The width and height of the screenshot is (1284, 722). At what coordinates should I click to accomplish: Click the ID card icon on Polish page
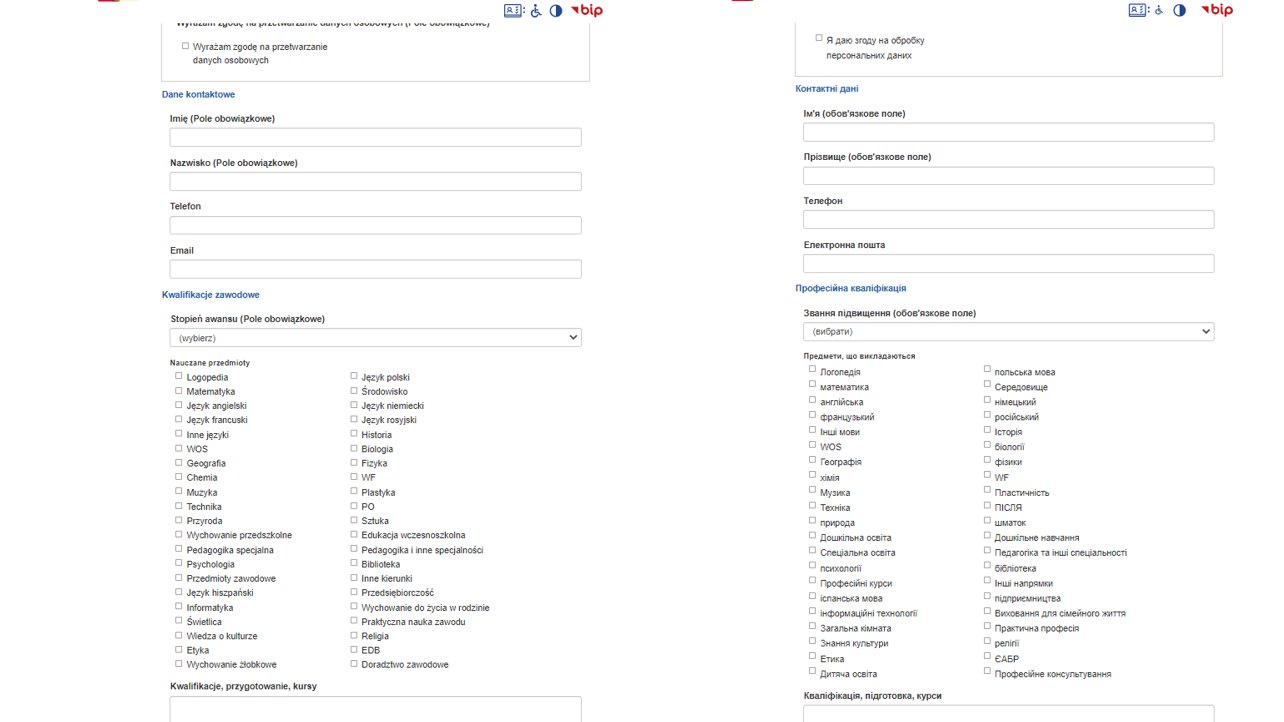click(x=513, y=10)
